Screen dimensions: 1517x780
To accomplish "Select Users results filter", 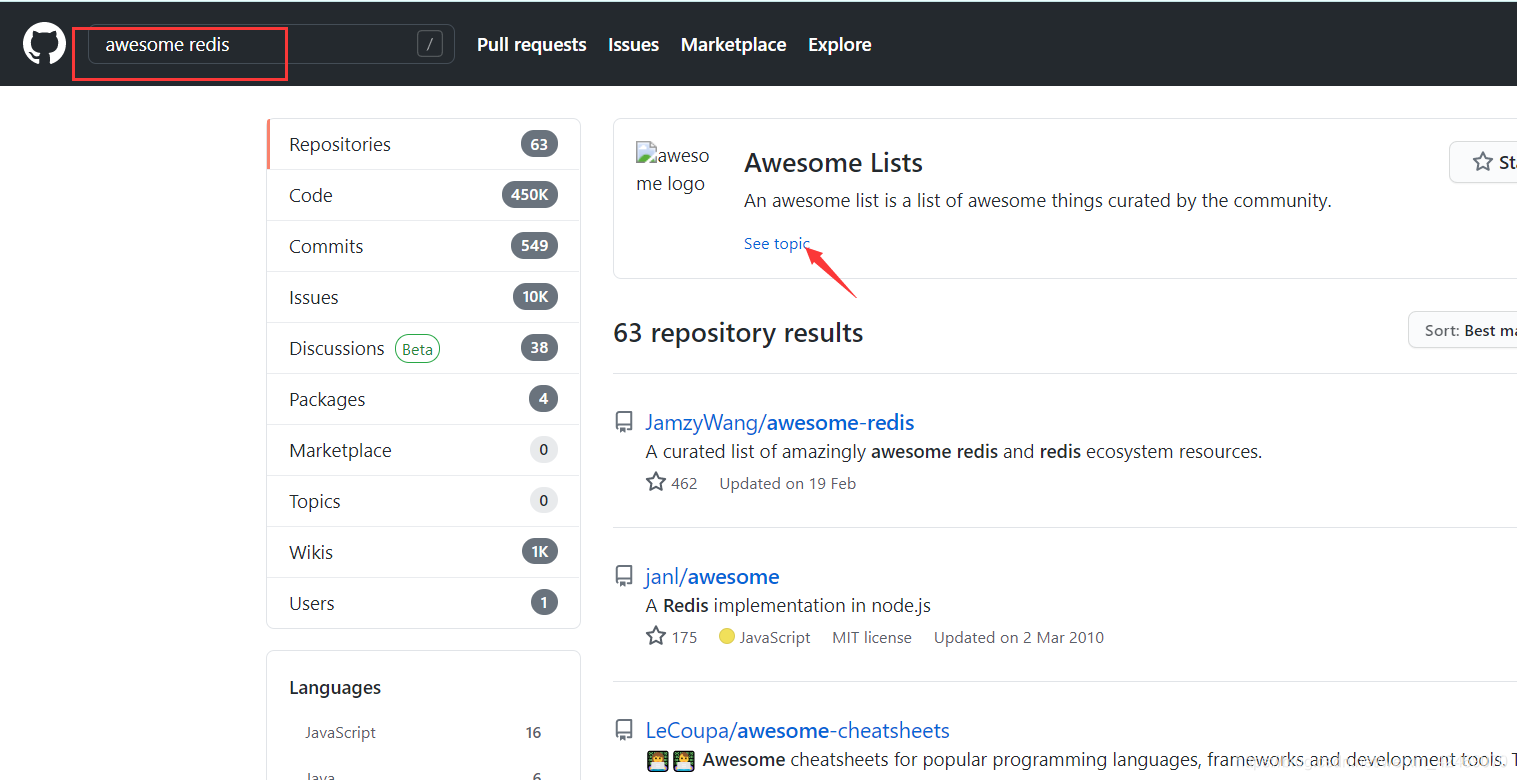I will (423, 603).
